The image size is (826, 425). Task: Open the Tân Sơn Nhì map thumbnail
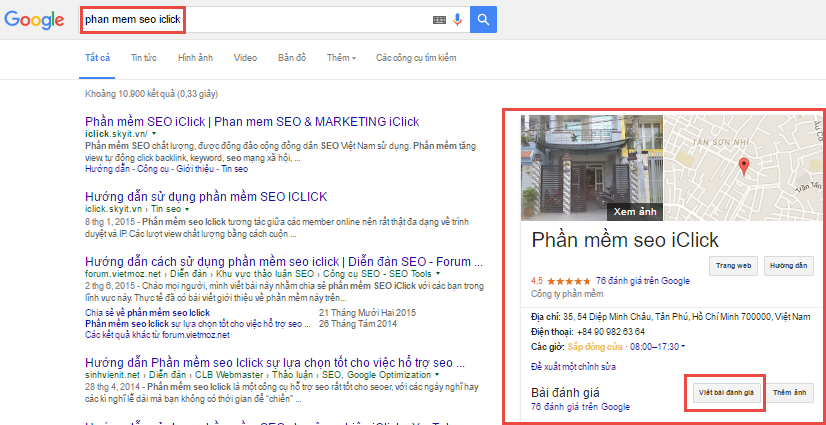(742, 167)
